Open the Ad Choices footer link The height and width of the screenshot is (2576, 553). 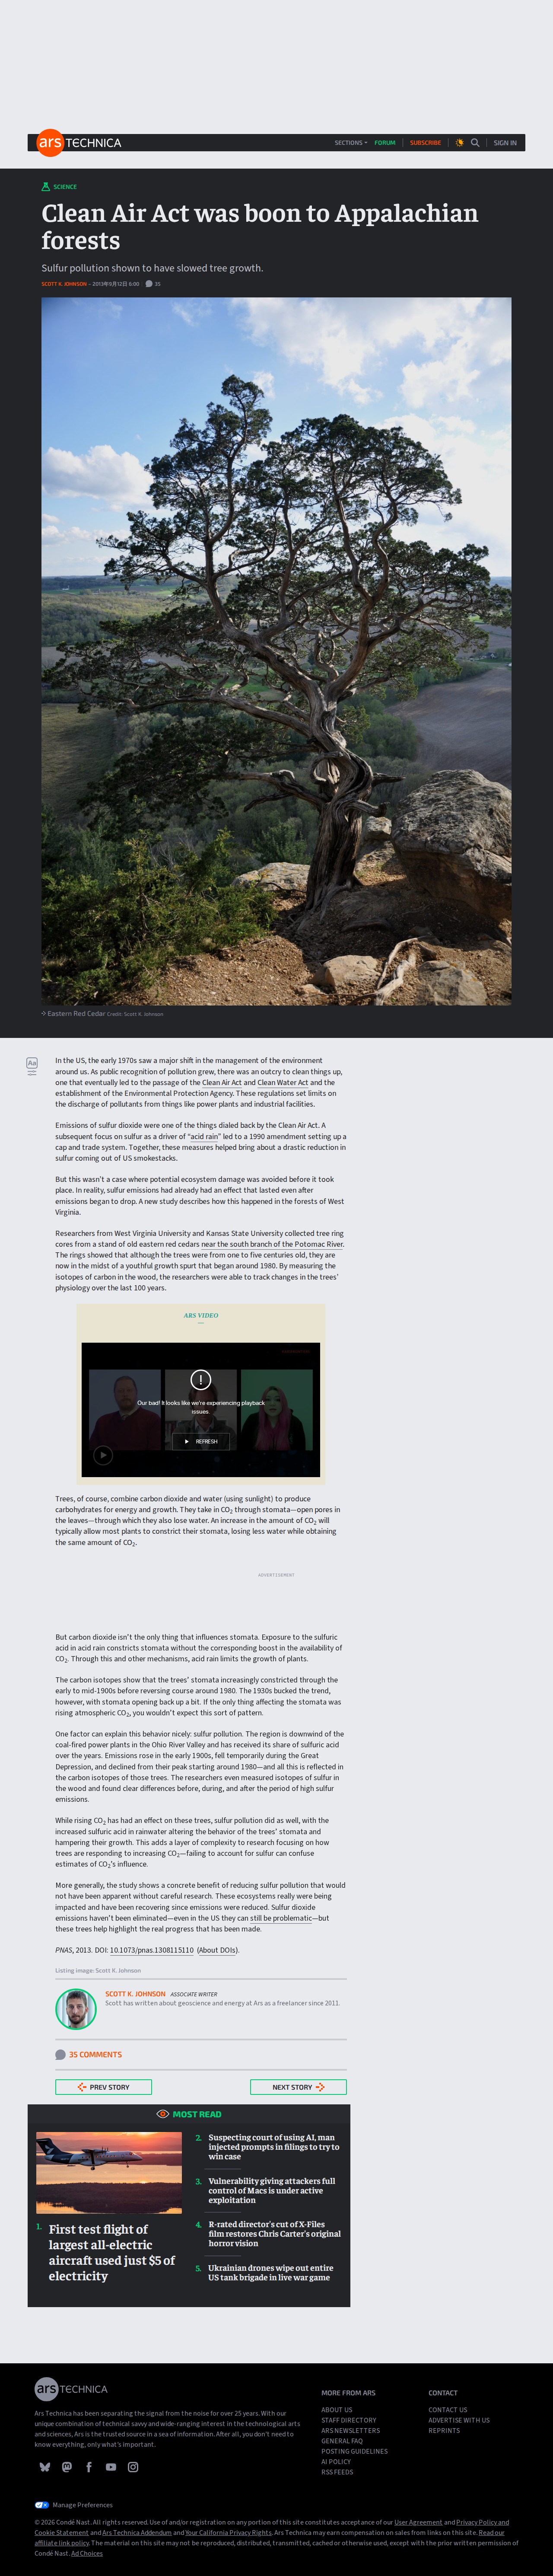tap(87, 2553)
